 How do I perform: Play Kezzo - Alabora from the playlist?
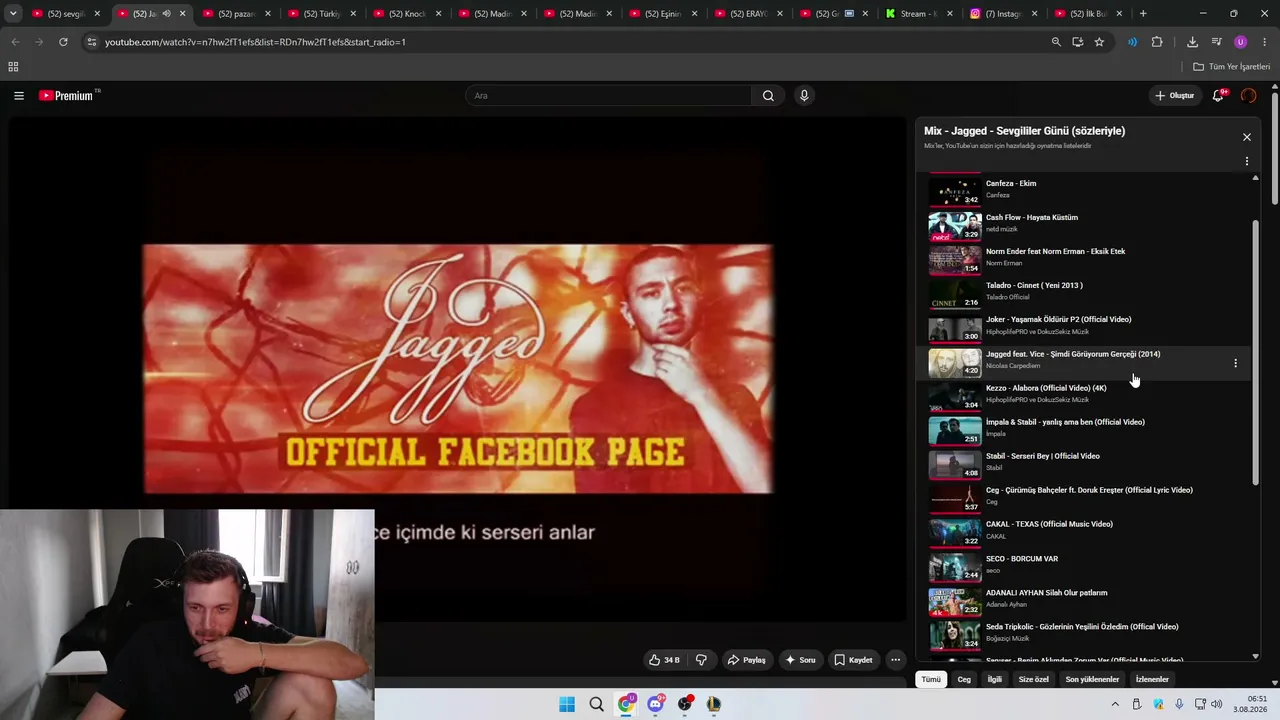click(1085, 395)
